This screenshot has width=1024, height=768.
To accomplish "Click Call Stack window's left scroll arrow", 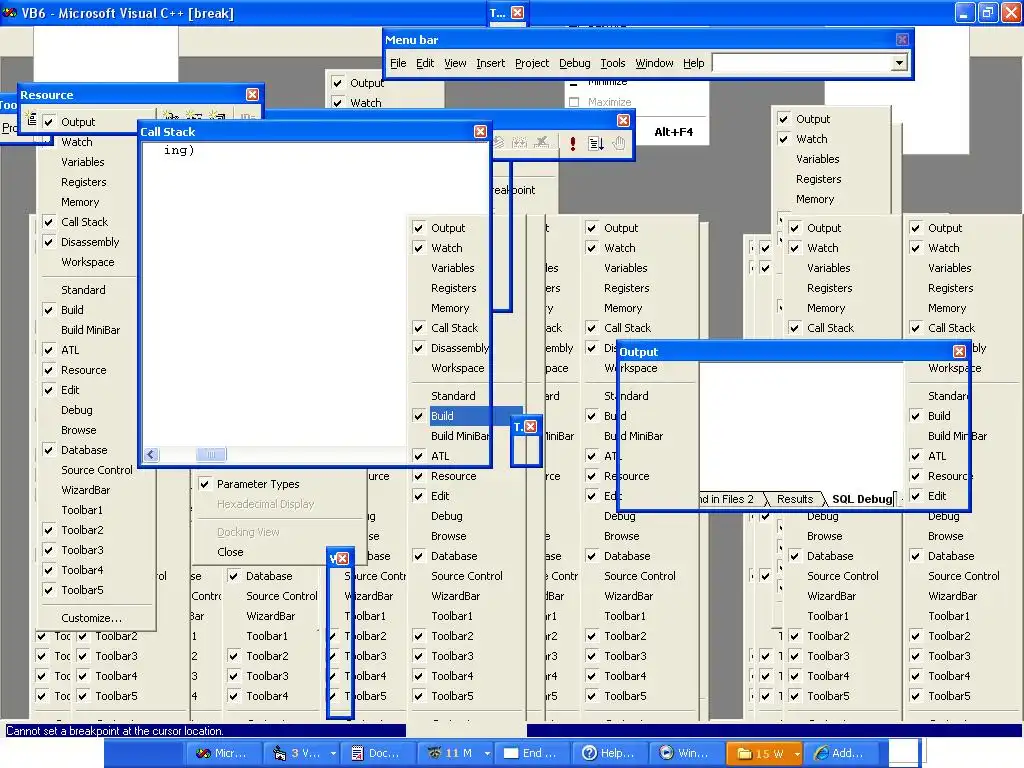I will (x=151, y=455).
